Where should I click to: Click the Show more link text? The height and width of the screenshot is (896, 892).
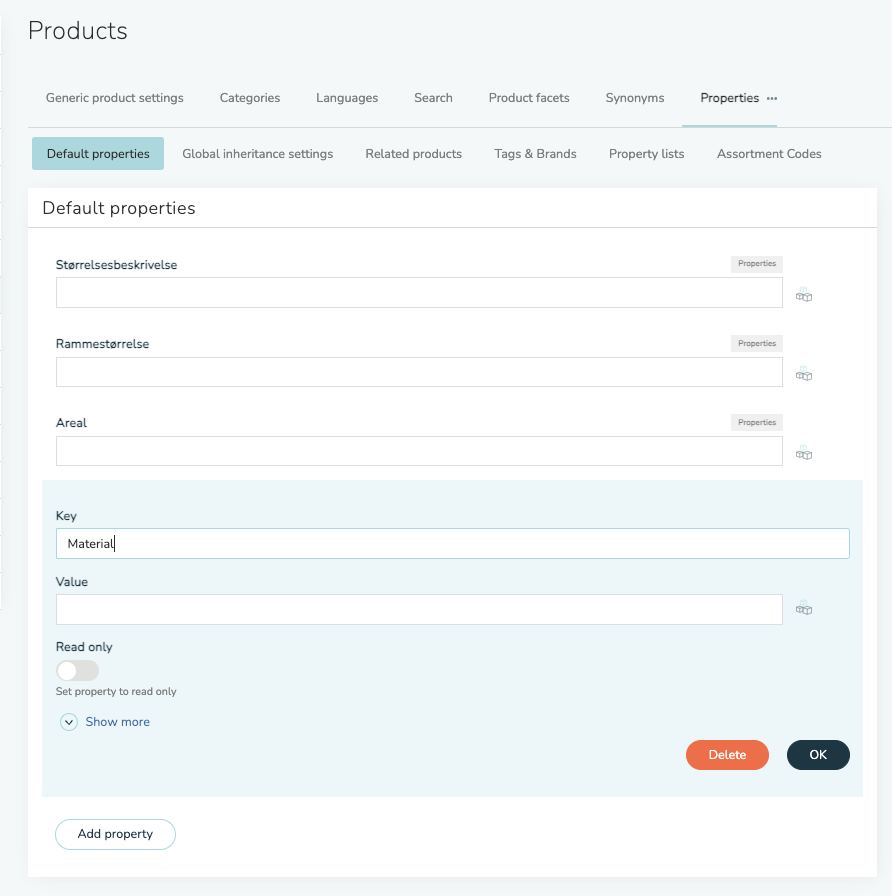(x=117, y=722)
